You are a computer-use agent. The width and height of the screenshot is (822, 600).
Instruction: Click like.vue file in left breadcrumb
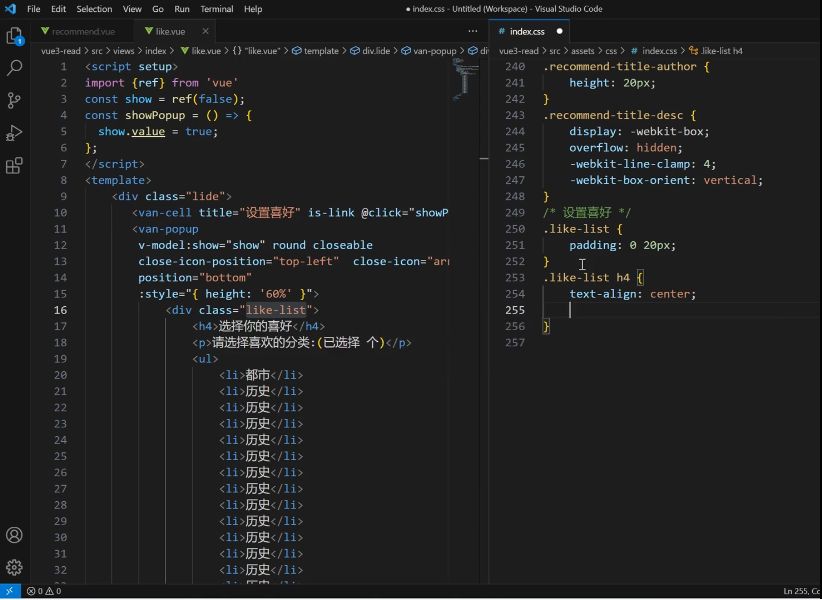coord(201,51)
